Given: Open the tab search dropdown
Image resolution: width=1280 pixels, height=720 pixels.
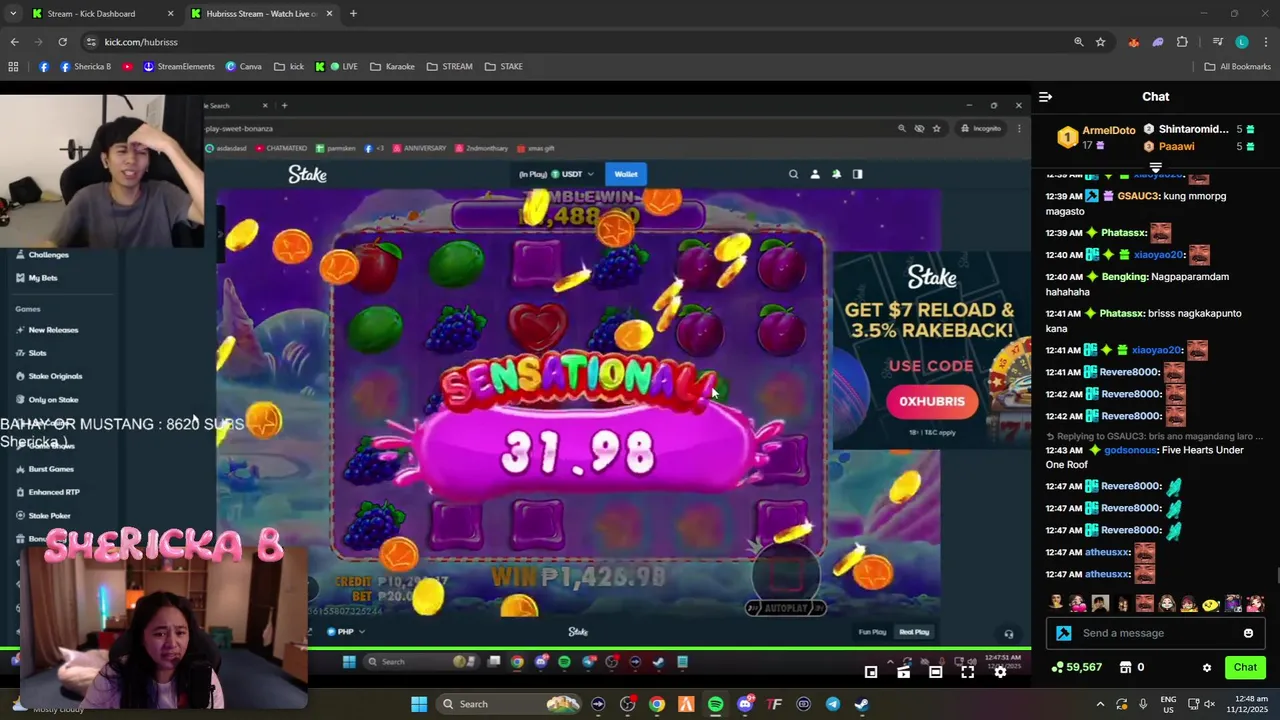Looking at the screenshot, I should [13, 14].
